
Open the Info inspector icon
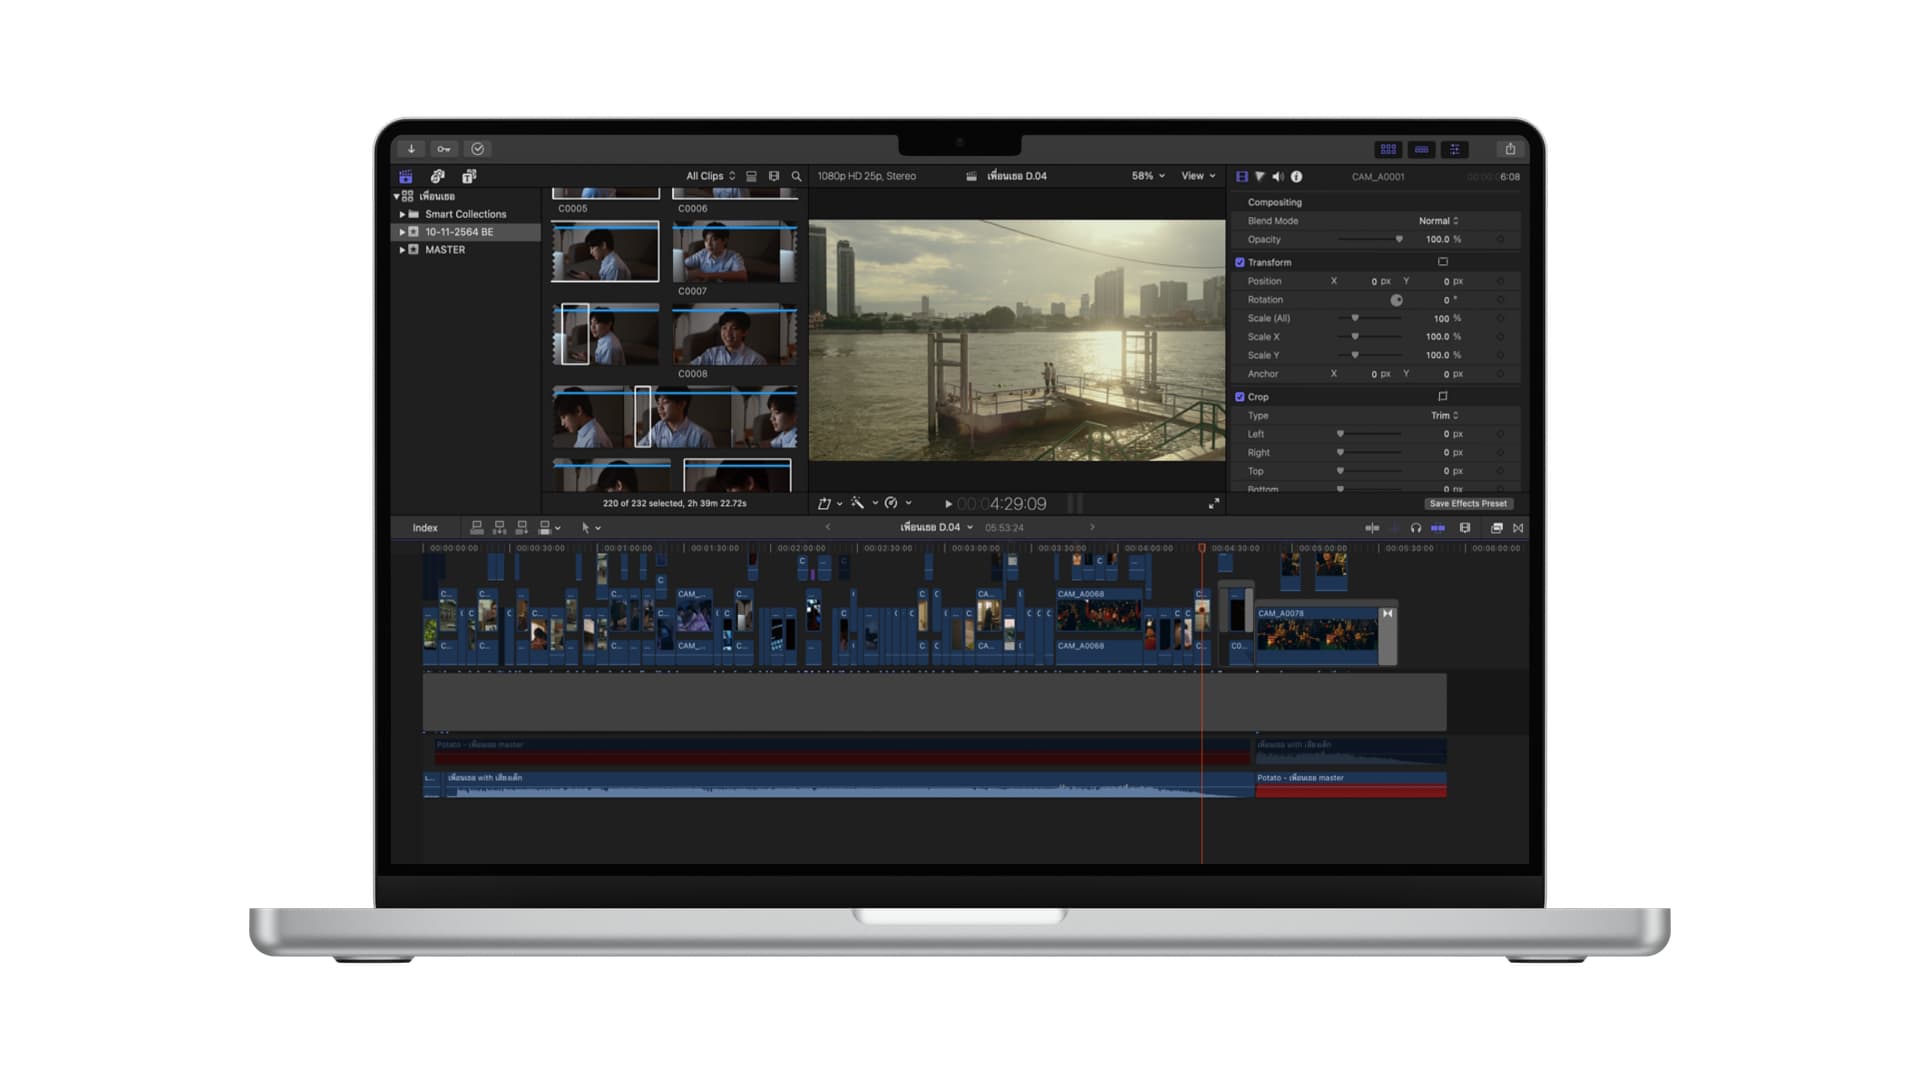pos(1297,176)
